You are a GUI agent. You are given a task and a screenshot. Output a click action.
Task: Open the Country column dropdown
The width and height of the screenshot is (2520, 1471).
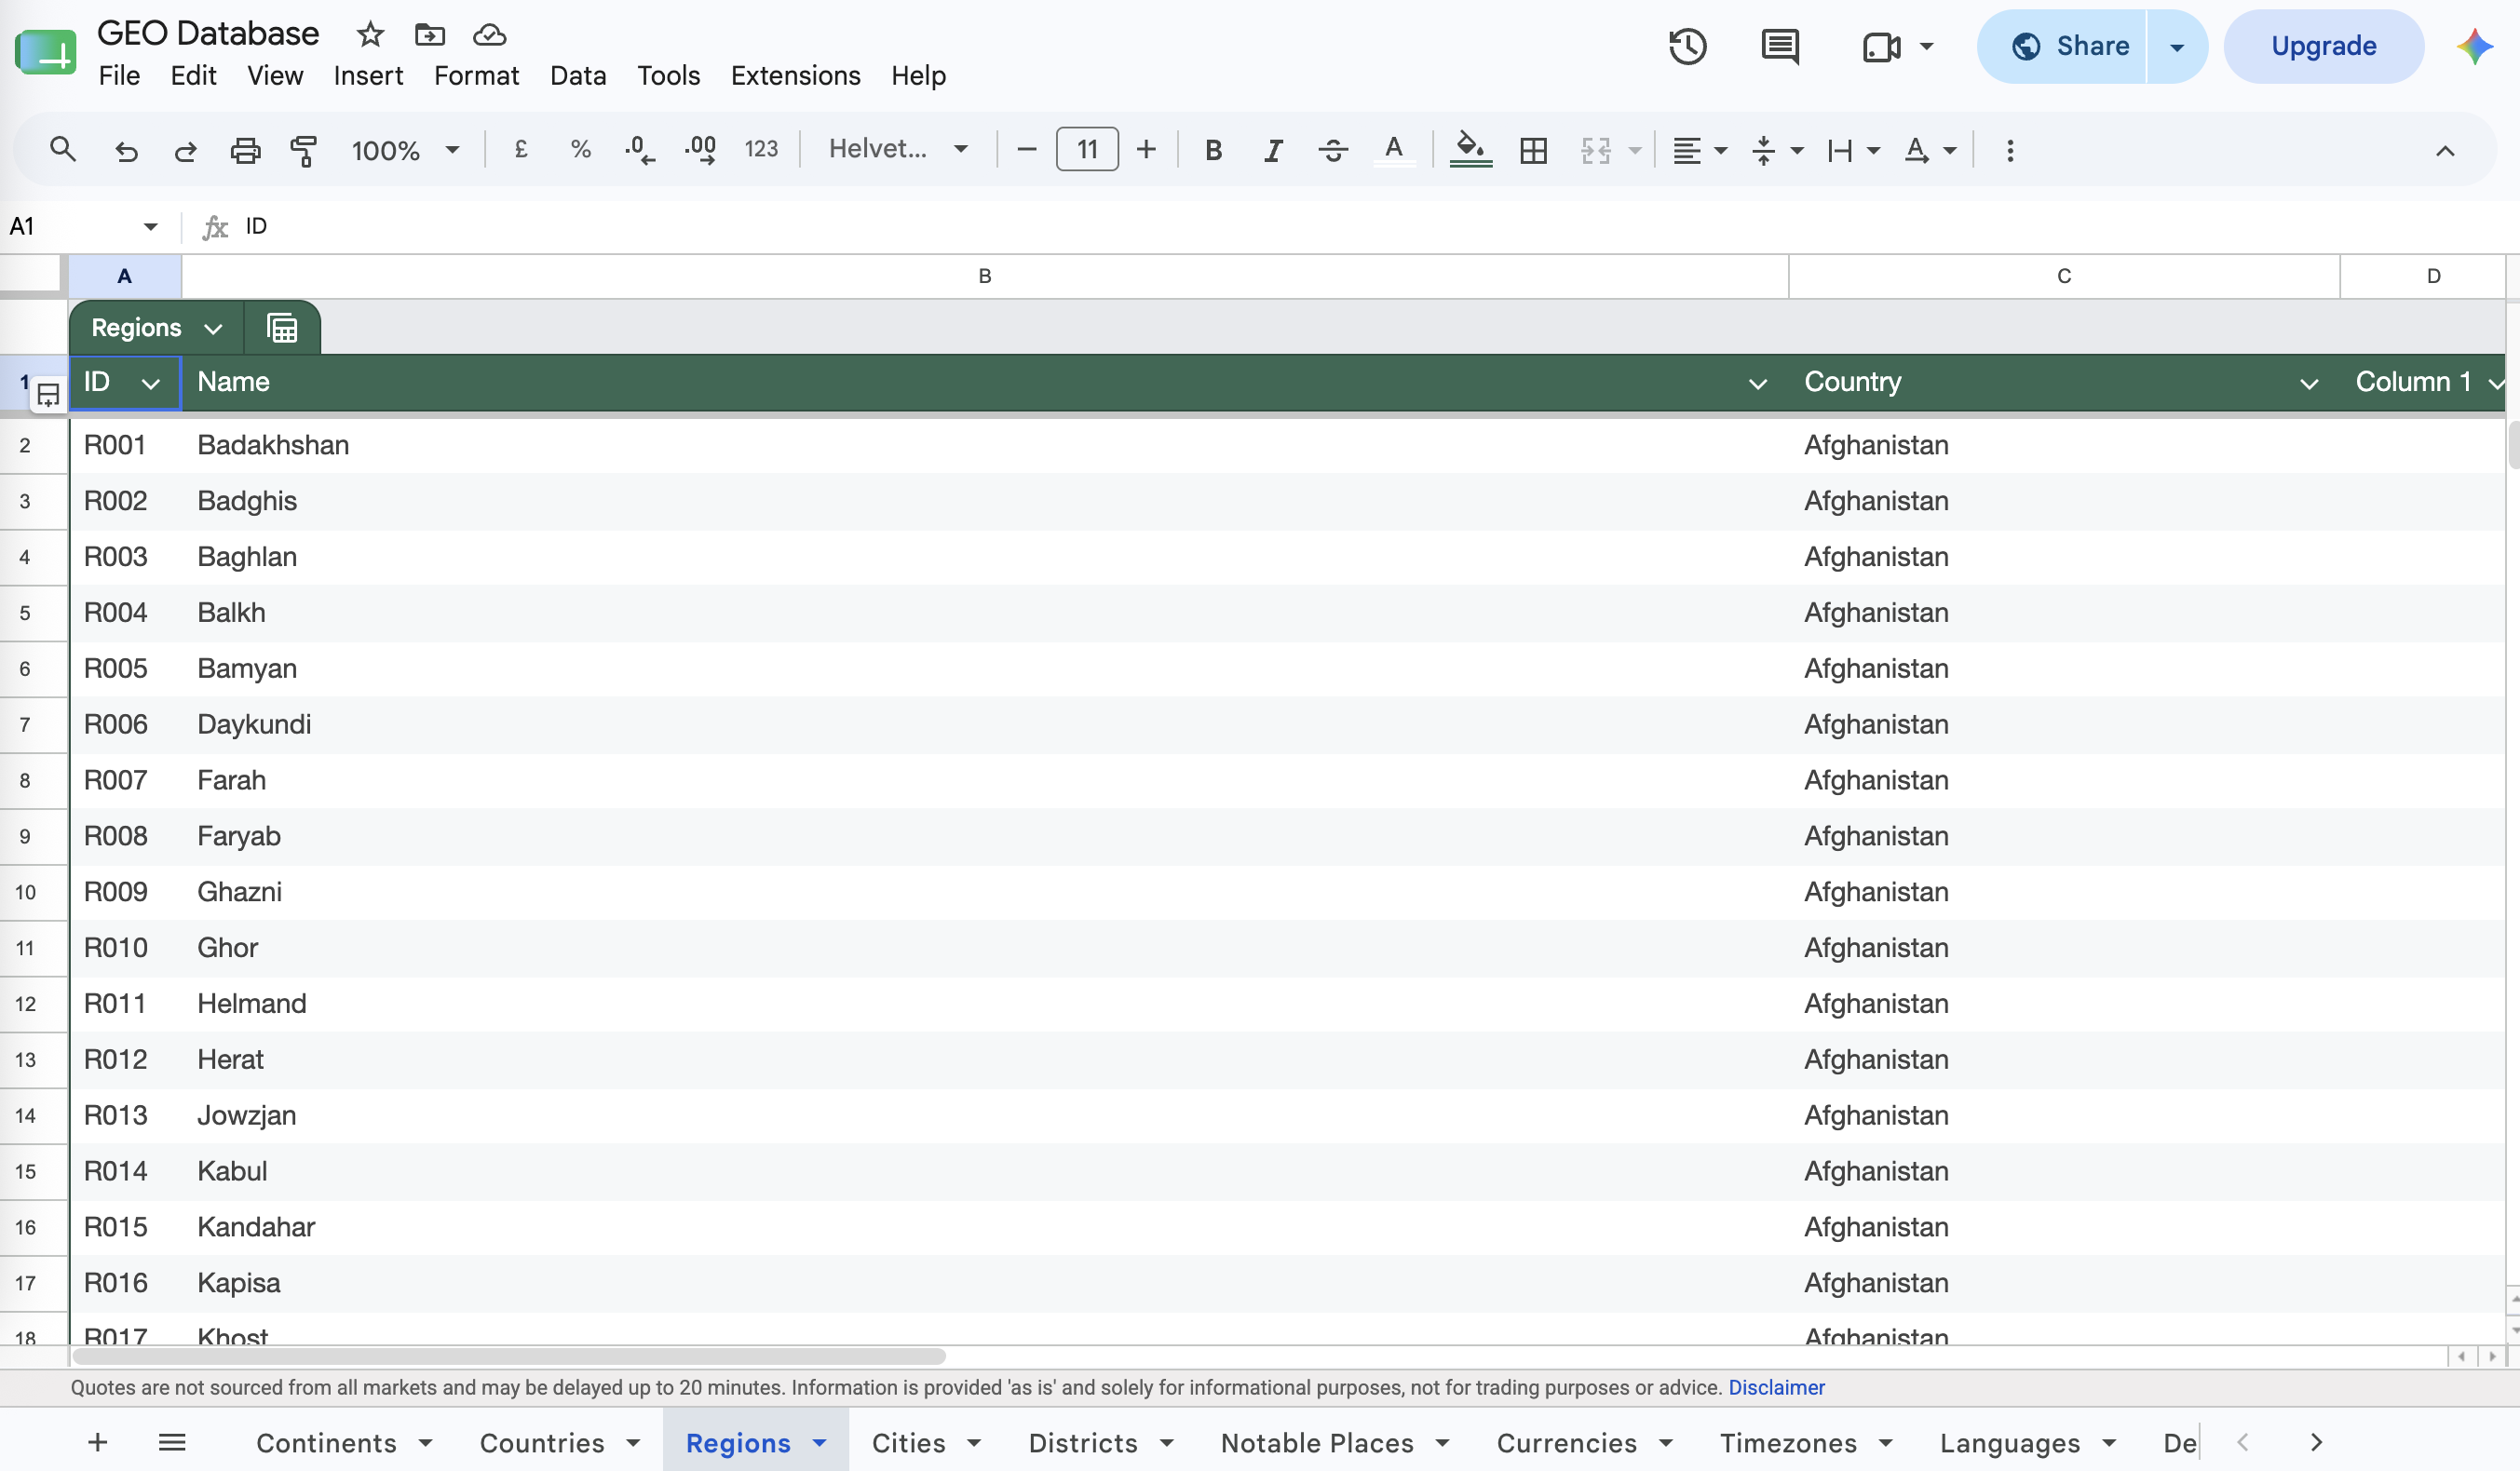tap(2309, 383)
